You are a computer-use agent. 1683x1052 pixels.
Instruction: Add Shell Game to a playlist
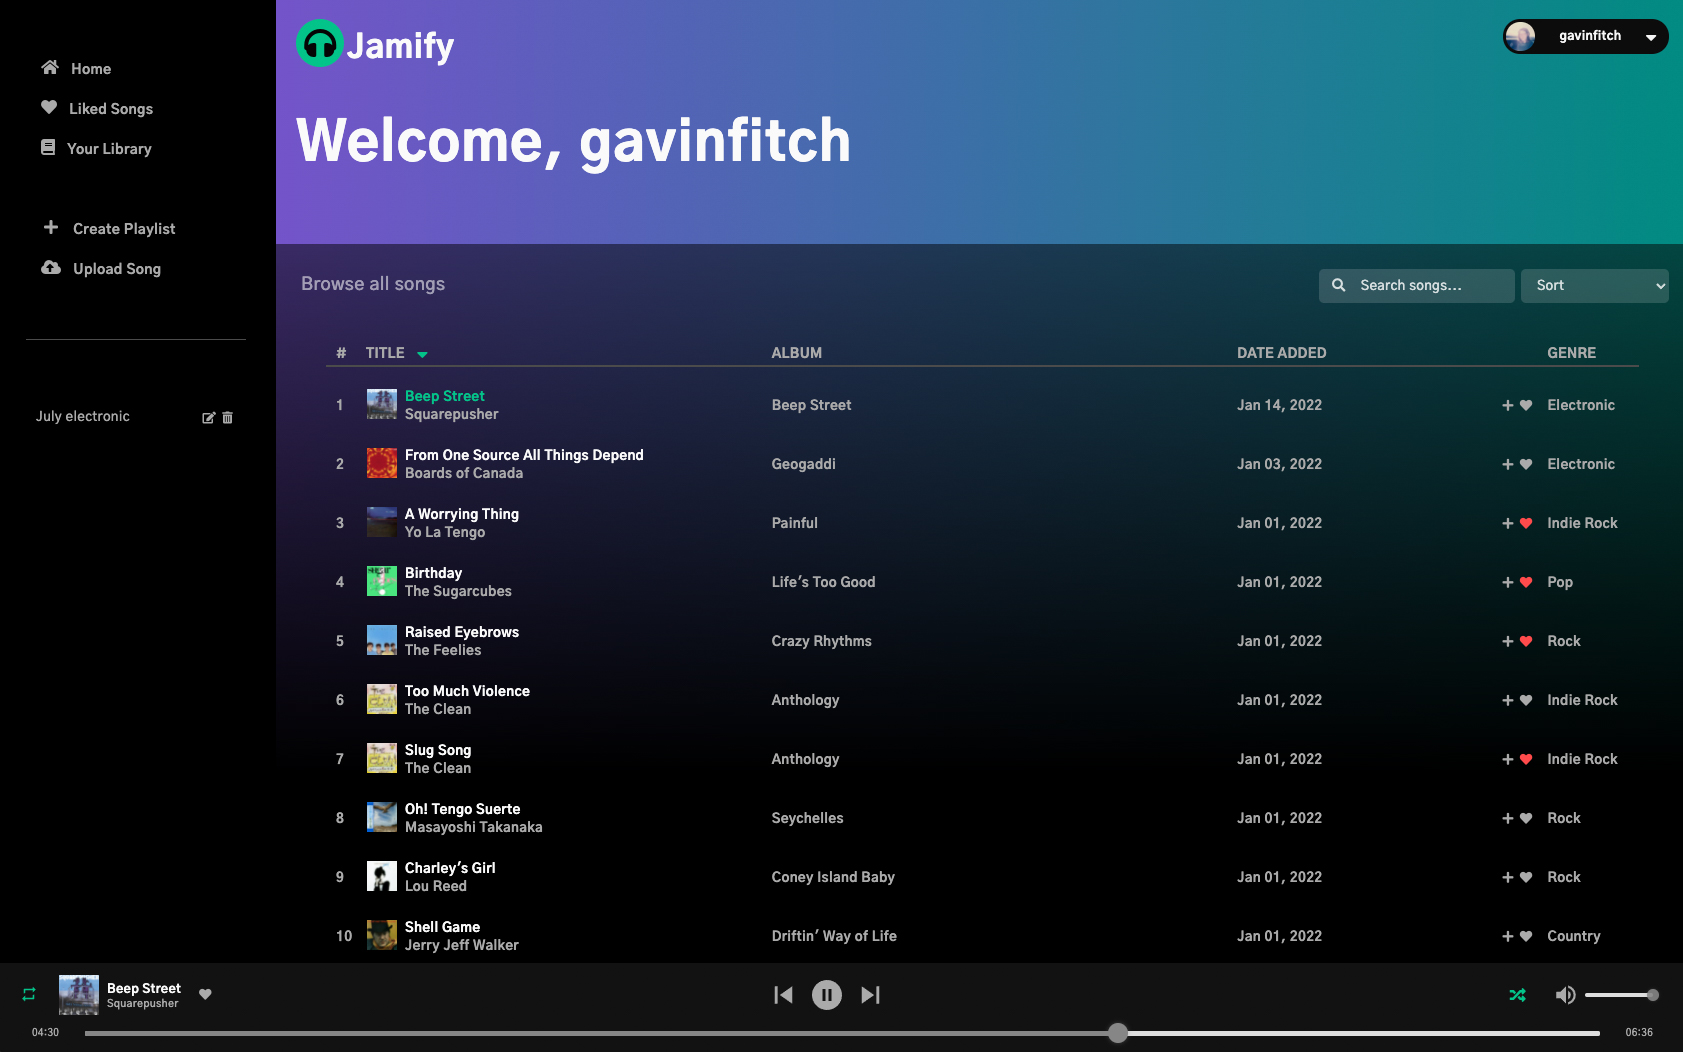click(1508, 936)
